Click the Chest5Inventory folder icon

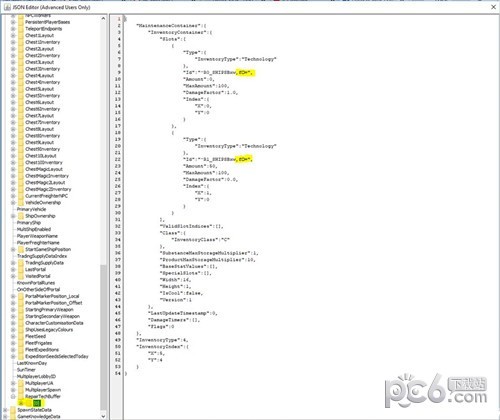click(21, 96)
